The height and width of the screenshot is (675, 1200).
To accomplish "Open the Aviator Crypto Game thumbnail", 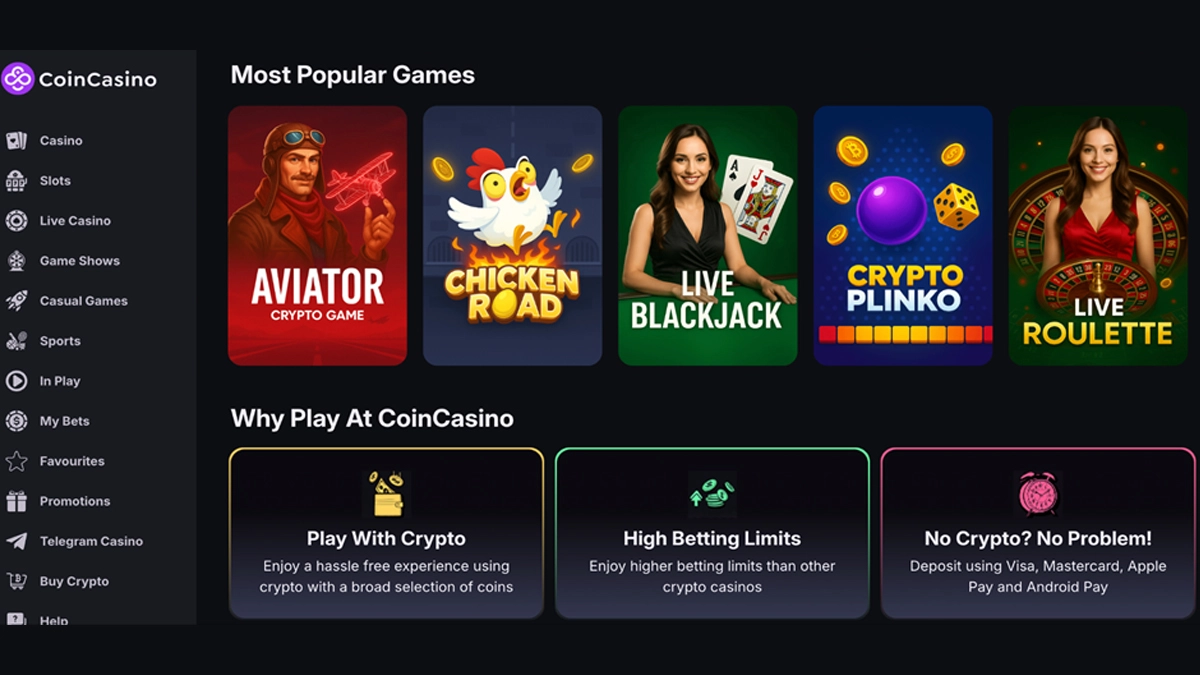I will [x=317, y=236].
